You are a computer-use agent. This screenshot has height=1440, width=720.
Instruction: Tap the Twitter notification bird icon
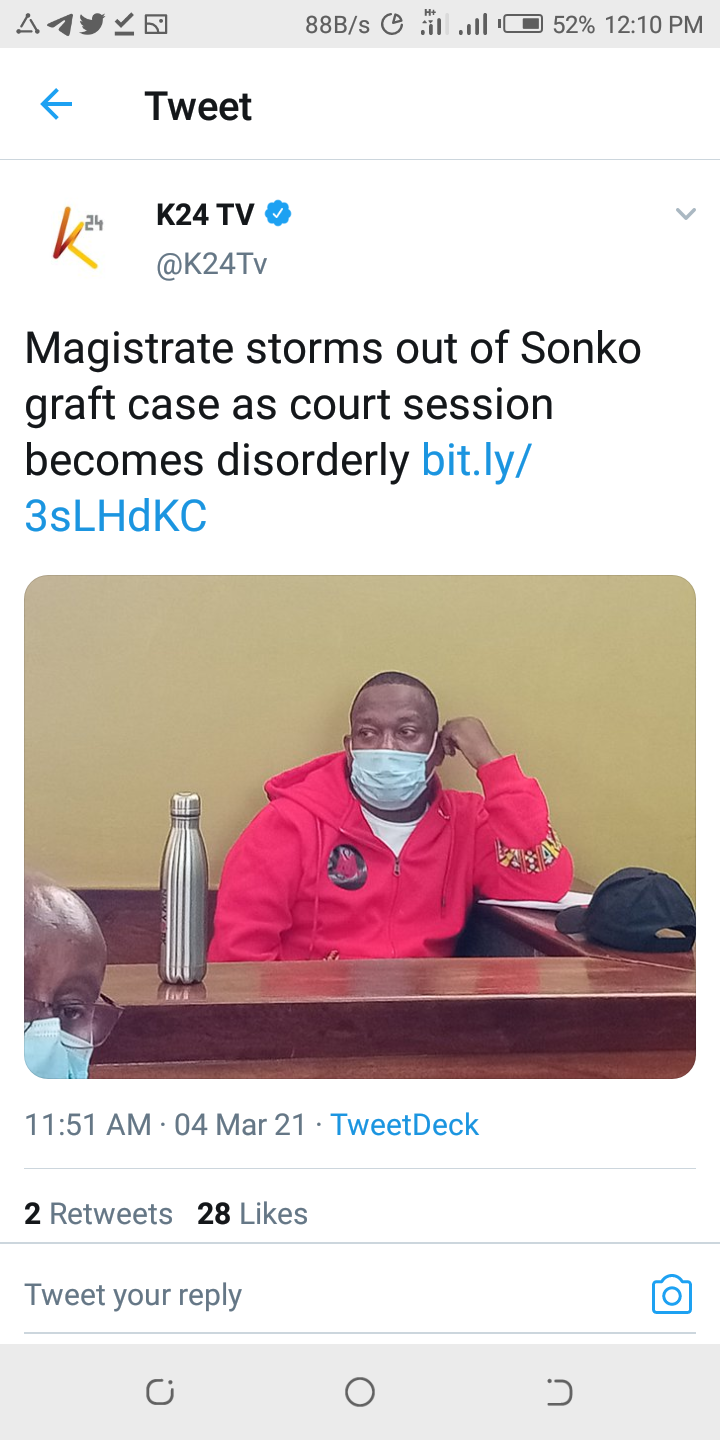pyautogui.click(x=92, y=25)
